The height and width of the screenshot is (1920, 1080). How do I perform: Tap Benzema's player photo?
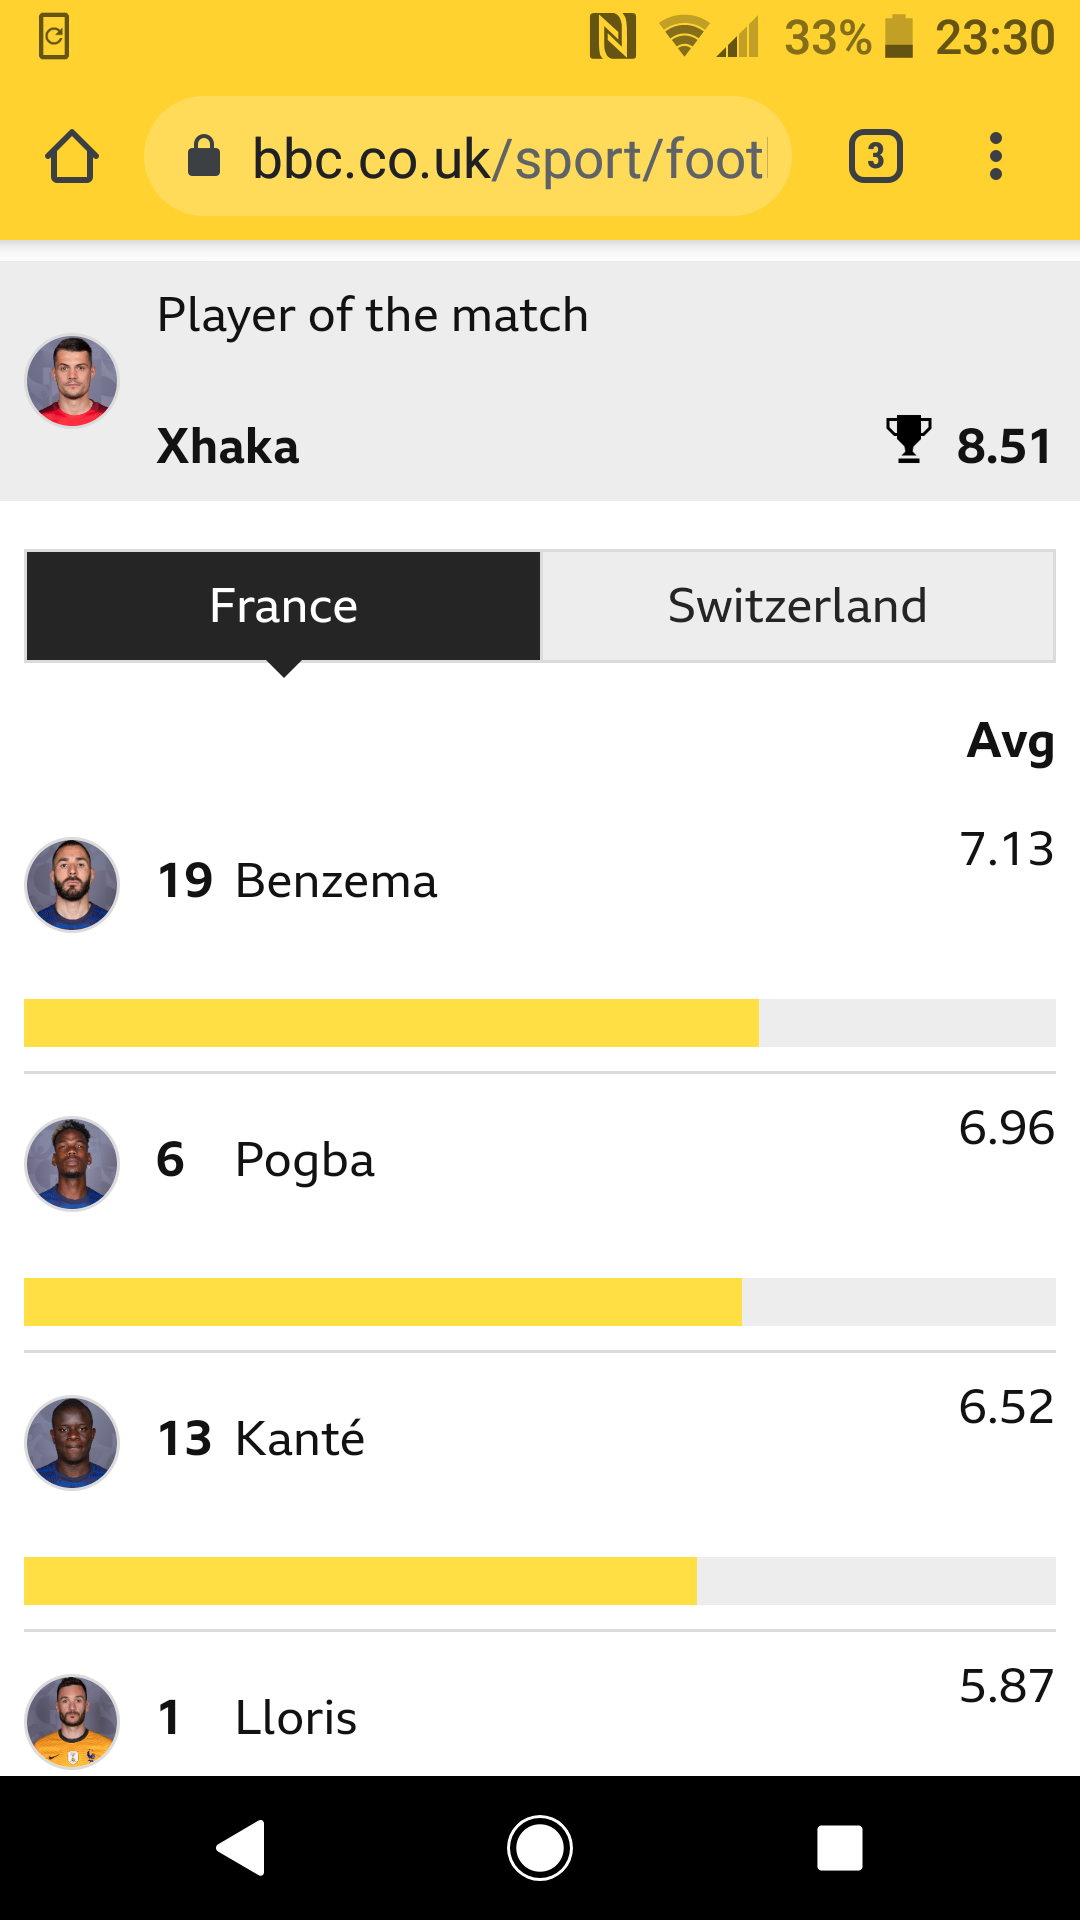click(72, 885)
